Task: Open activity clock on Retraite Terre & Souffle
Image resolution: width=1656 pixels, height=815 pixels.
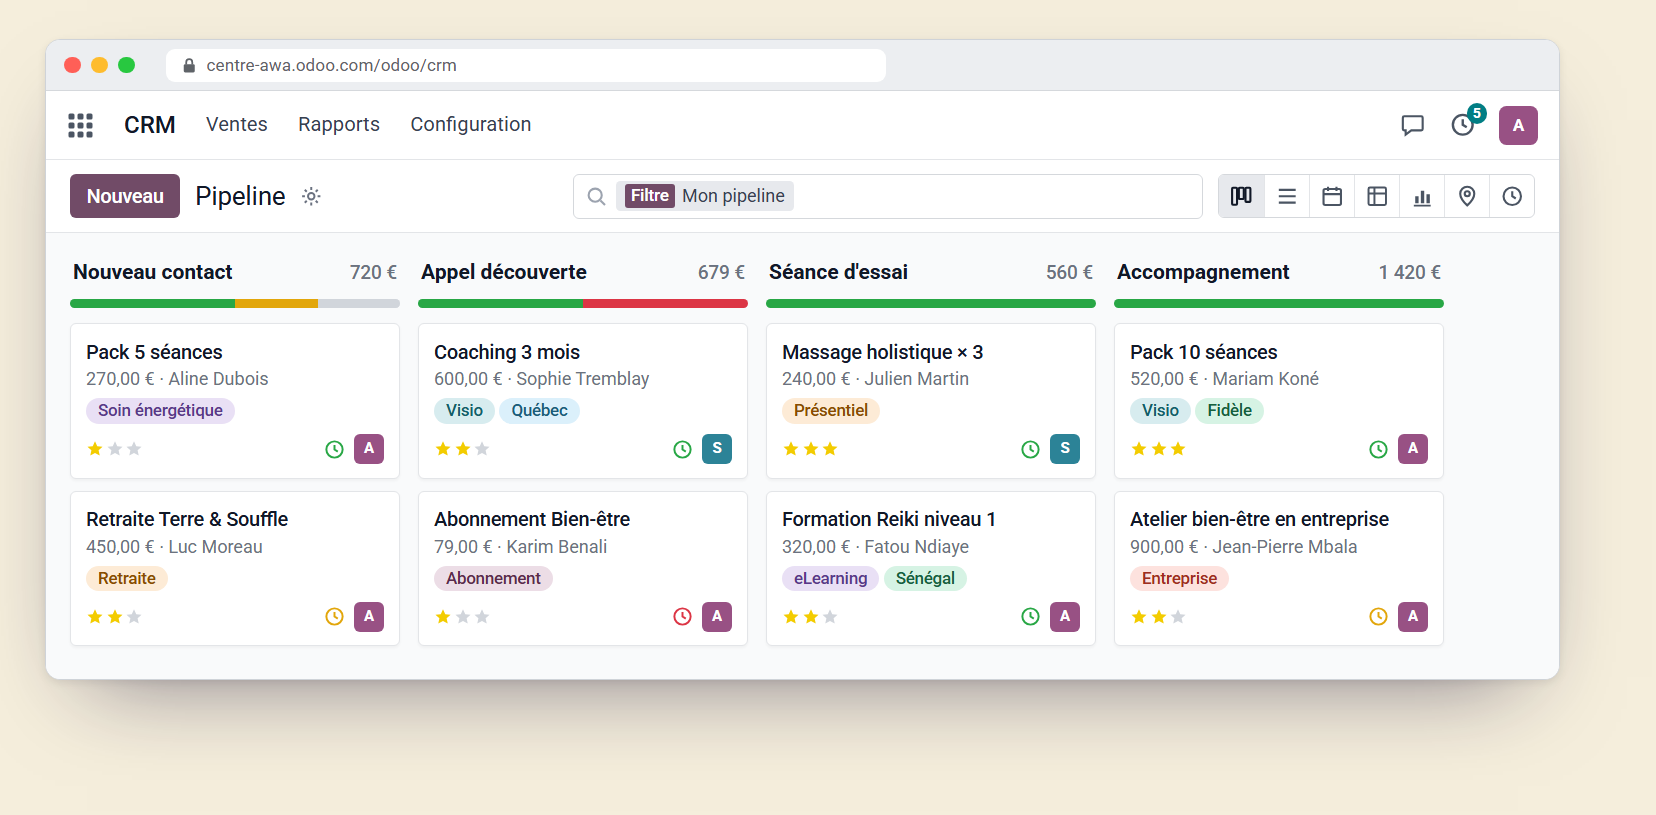Action: click(x=334, y=617)
